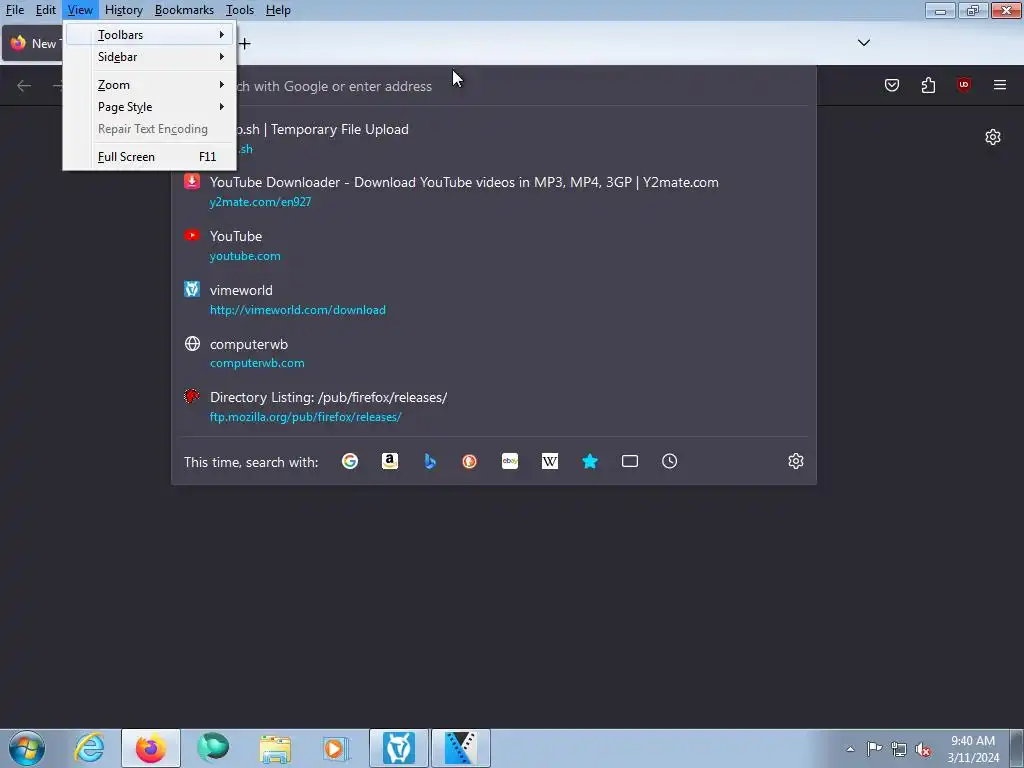
Task: Select Full Screen from View menu
Action: [150, 157]
